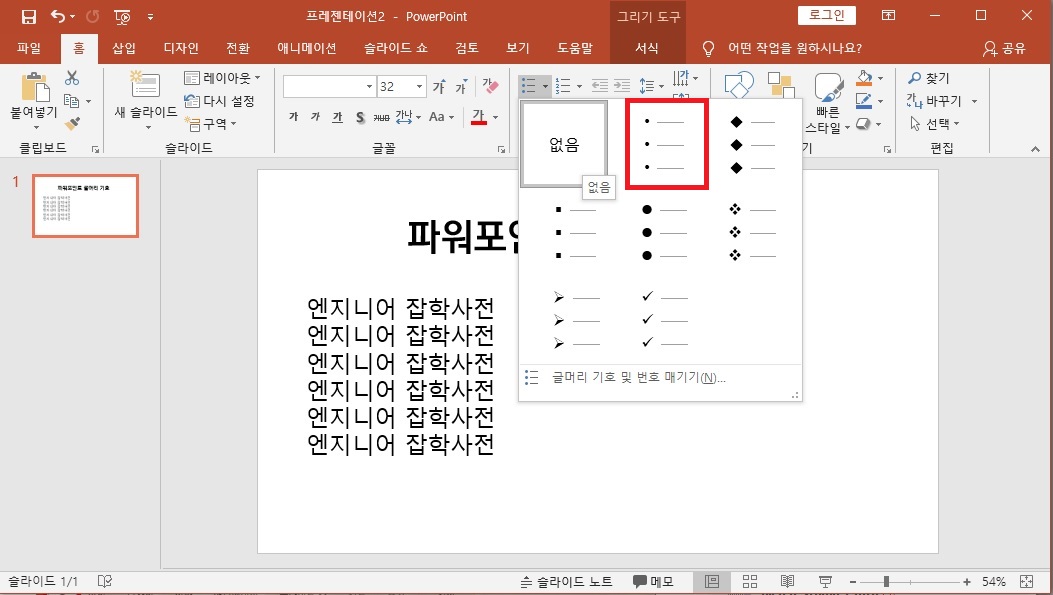This screenshot has width=1053, height=595.
Task: Undo the last action
Action: [58, 16]
